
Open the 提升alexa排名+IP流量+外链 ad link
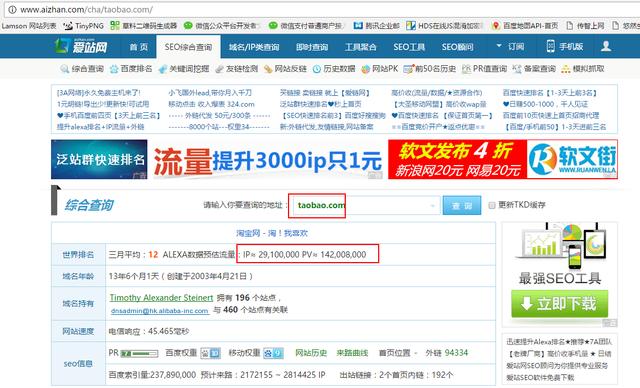tap(100, 127)
